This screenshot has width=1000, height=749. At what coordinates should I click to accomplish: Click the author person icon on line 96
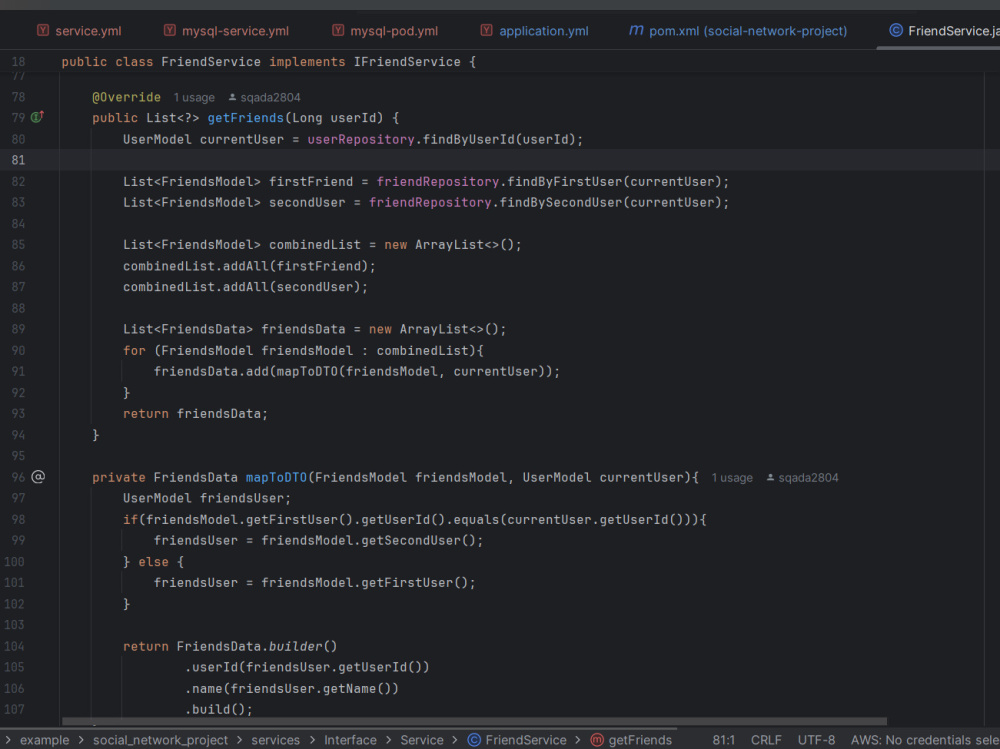(770, 477)
